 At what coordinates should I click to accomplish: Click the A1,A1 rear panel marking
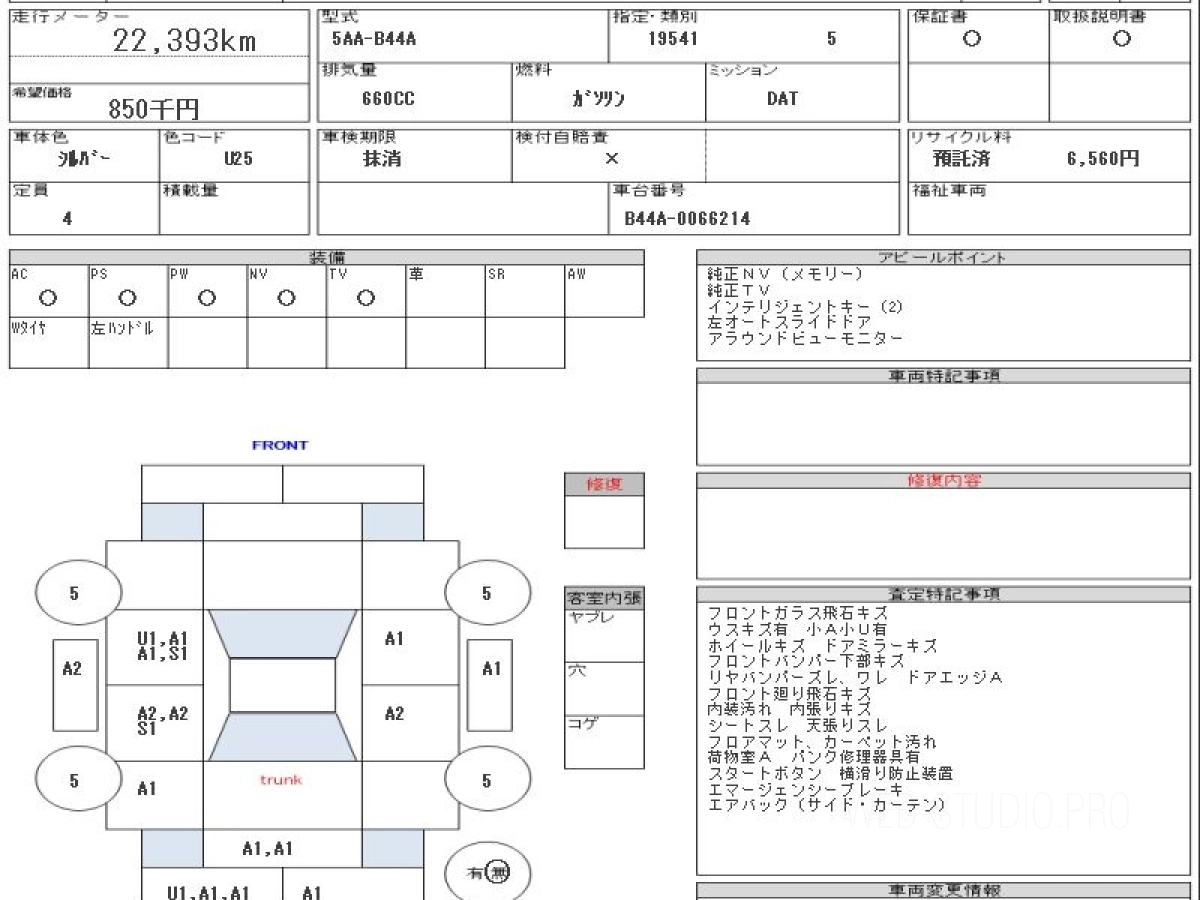267,849
